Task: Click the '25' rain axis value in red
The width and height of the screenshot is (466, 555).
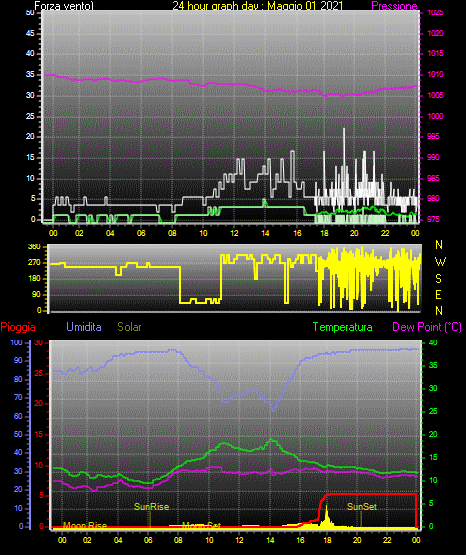Action: pos(39,373)
